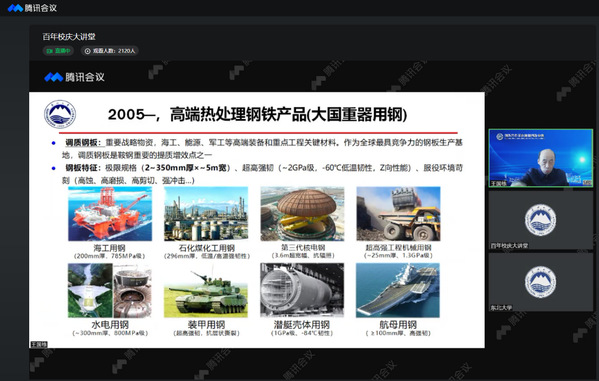Screen dimensions: 599x381
Task: Click the 腾讯会议 logo above the slide
Action: click(x=74, y=77)
